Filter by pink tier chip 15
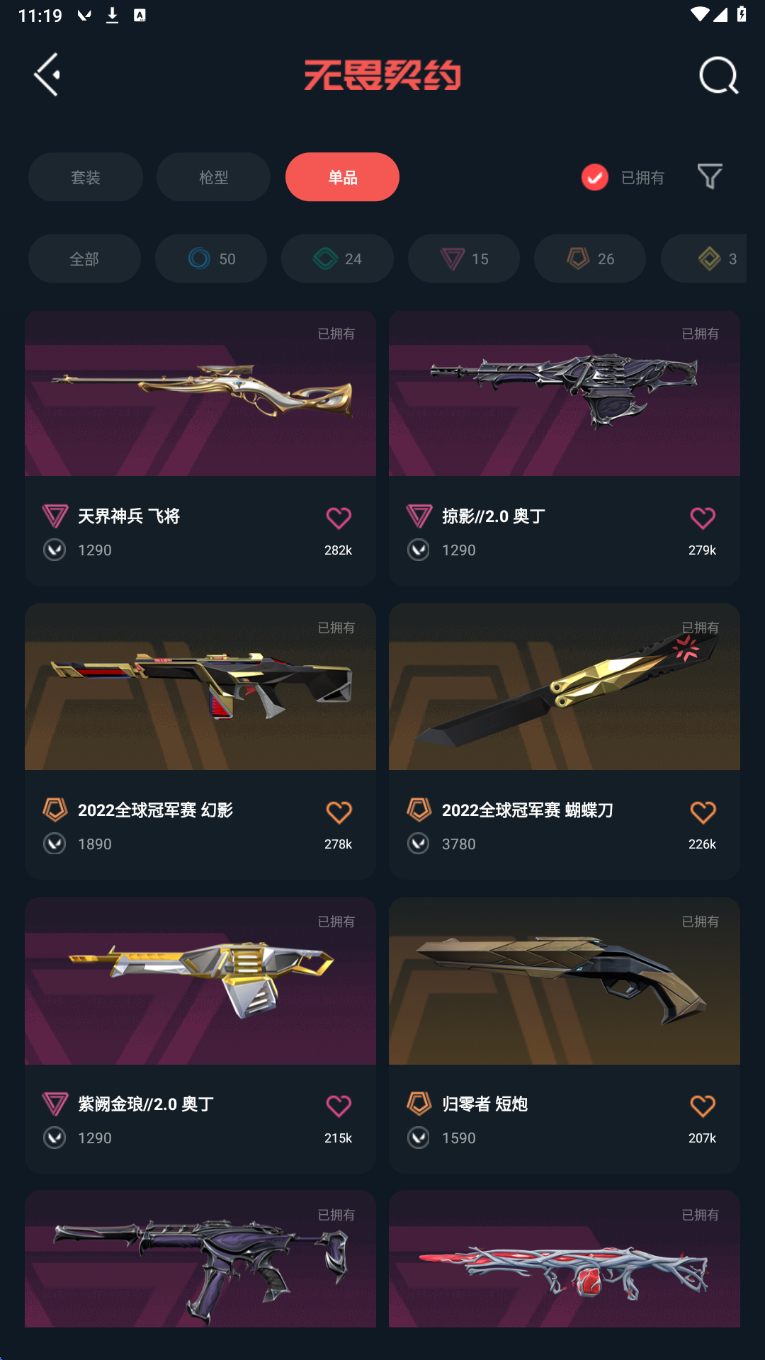765x1360 pixels. tap(464, 259)
